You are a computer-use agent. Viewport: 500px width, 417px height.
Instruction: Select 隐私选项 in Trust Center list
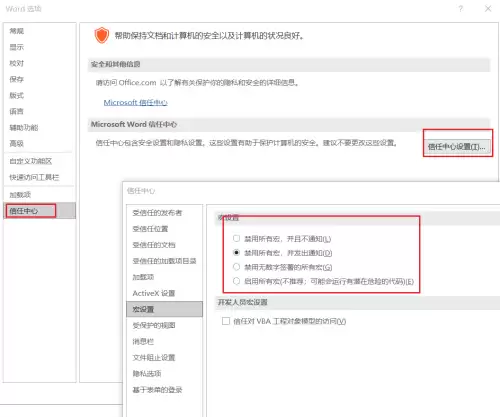pyautogui.click(x=147, y=373)
